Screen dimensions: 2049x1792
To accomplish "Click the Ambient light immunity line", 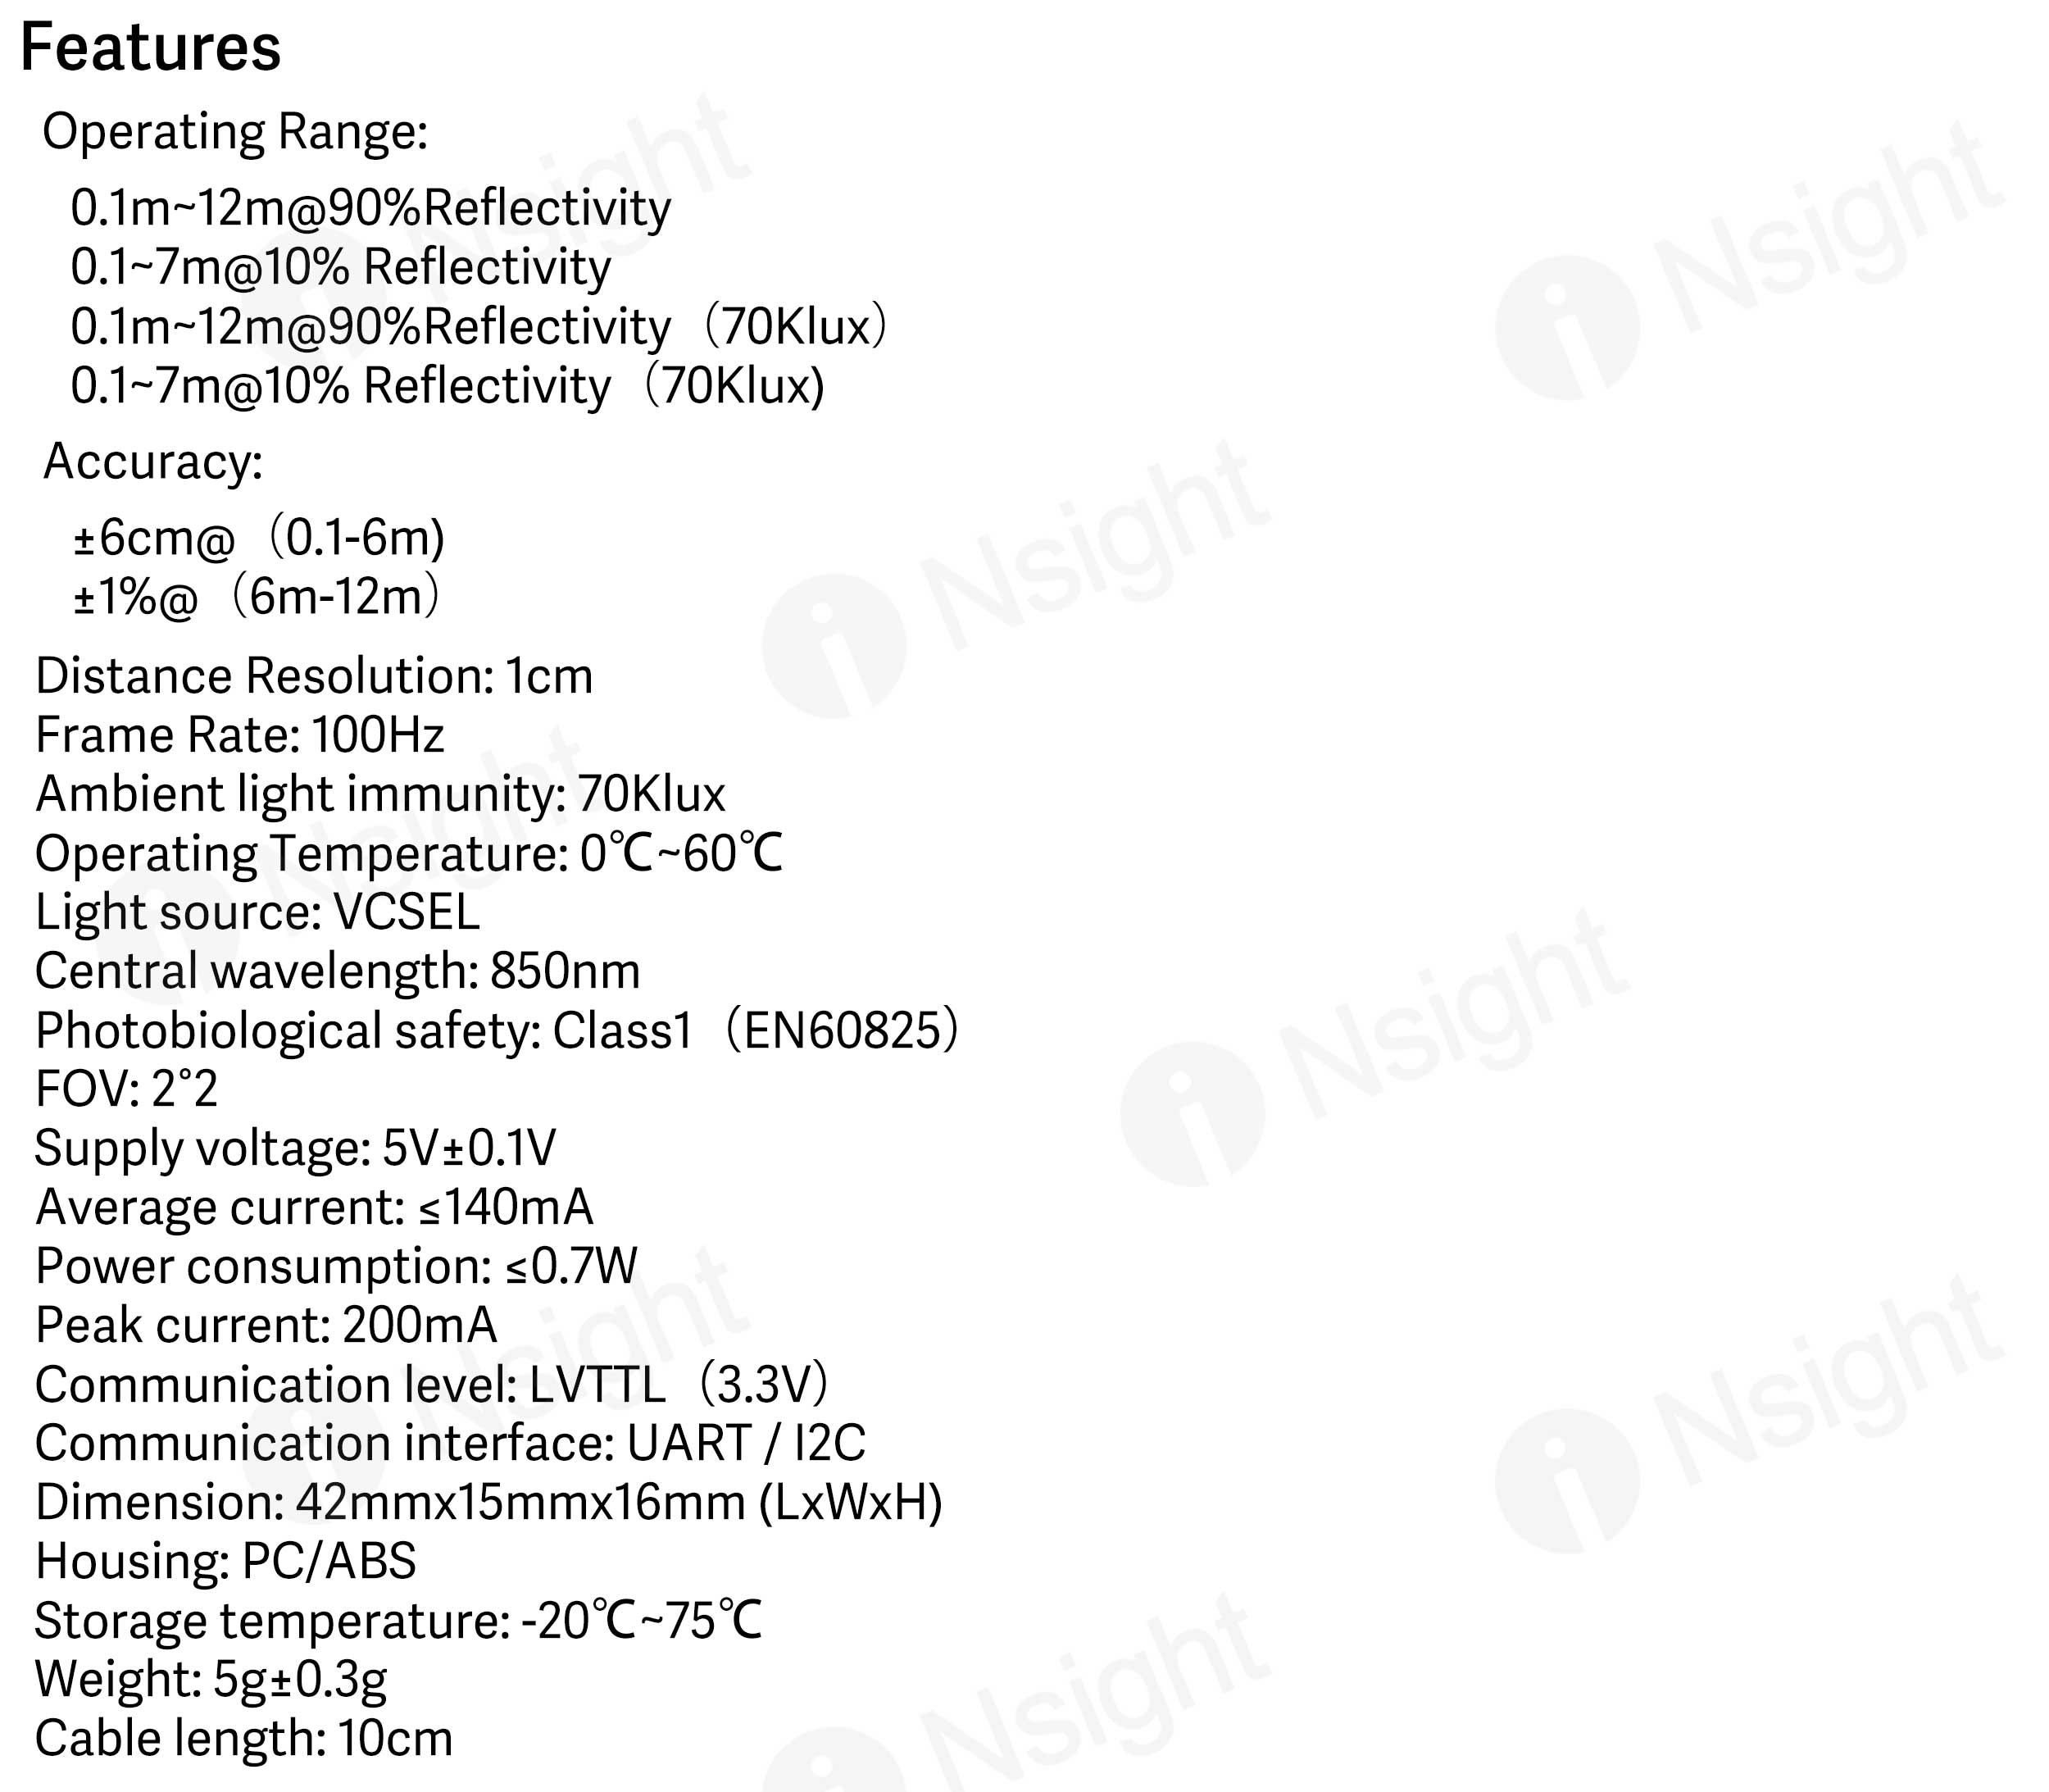I will point(380,794).
